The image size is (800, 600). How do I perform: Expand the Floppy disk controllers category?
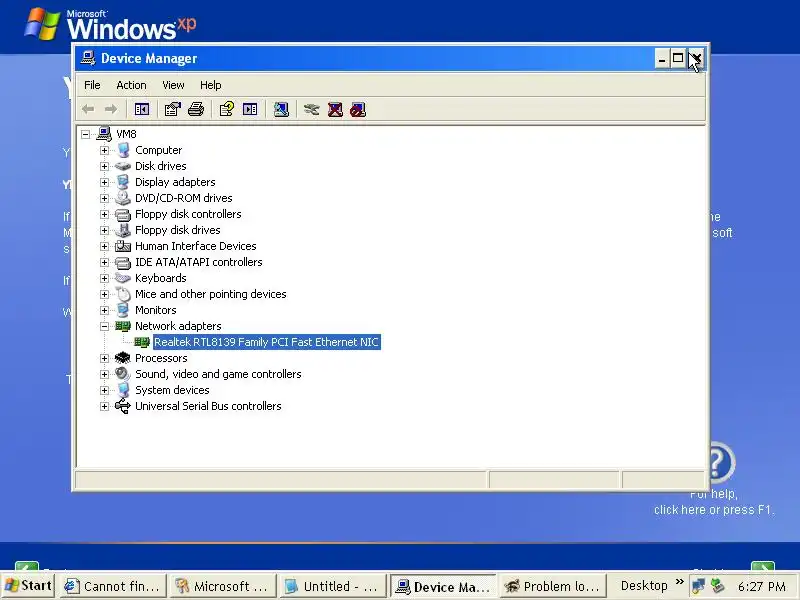tap(105, 214)
